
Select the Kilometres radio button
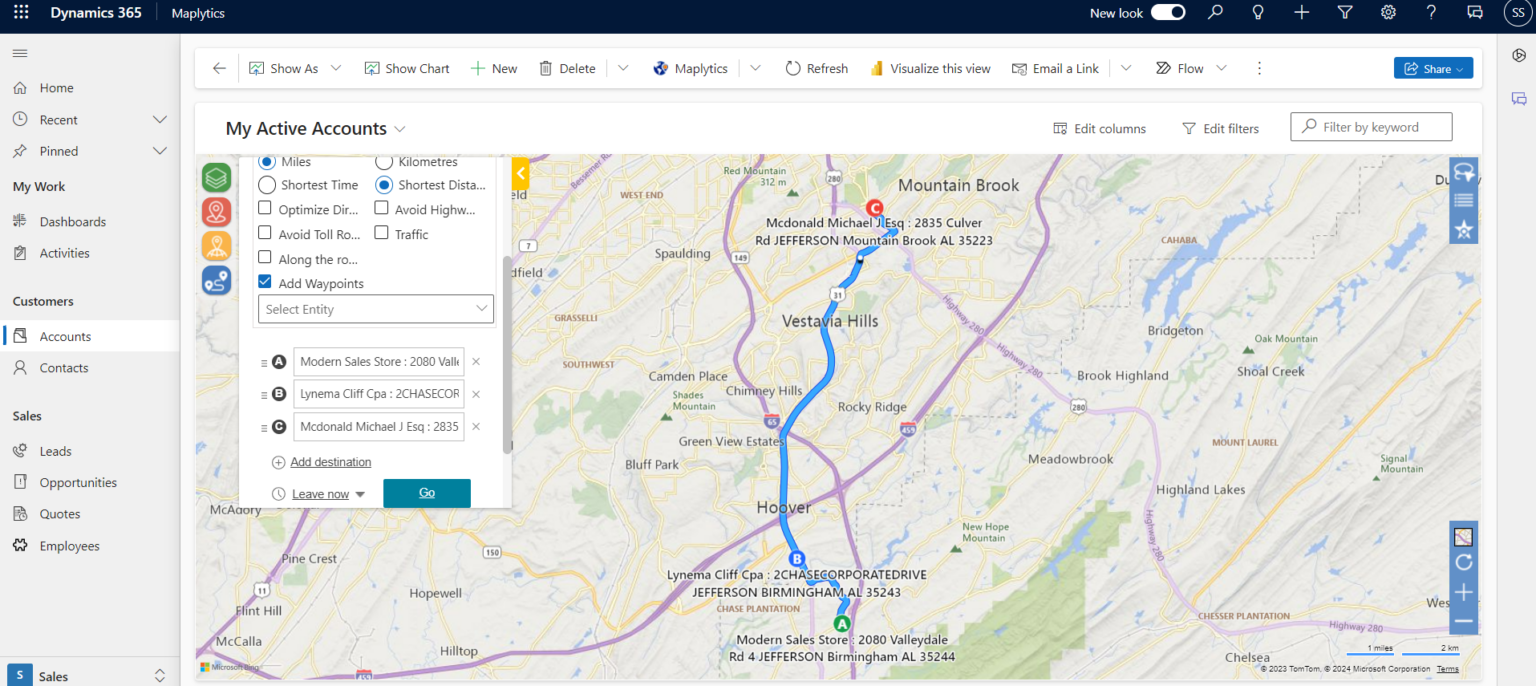[x=383, y=161]
